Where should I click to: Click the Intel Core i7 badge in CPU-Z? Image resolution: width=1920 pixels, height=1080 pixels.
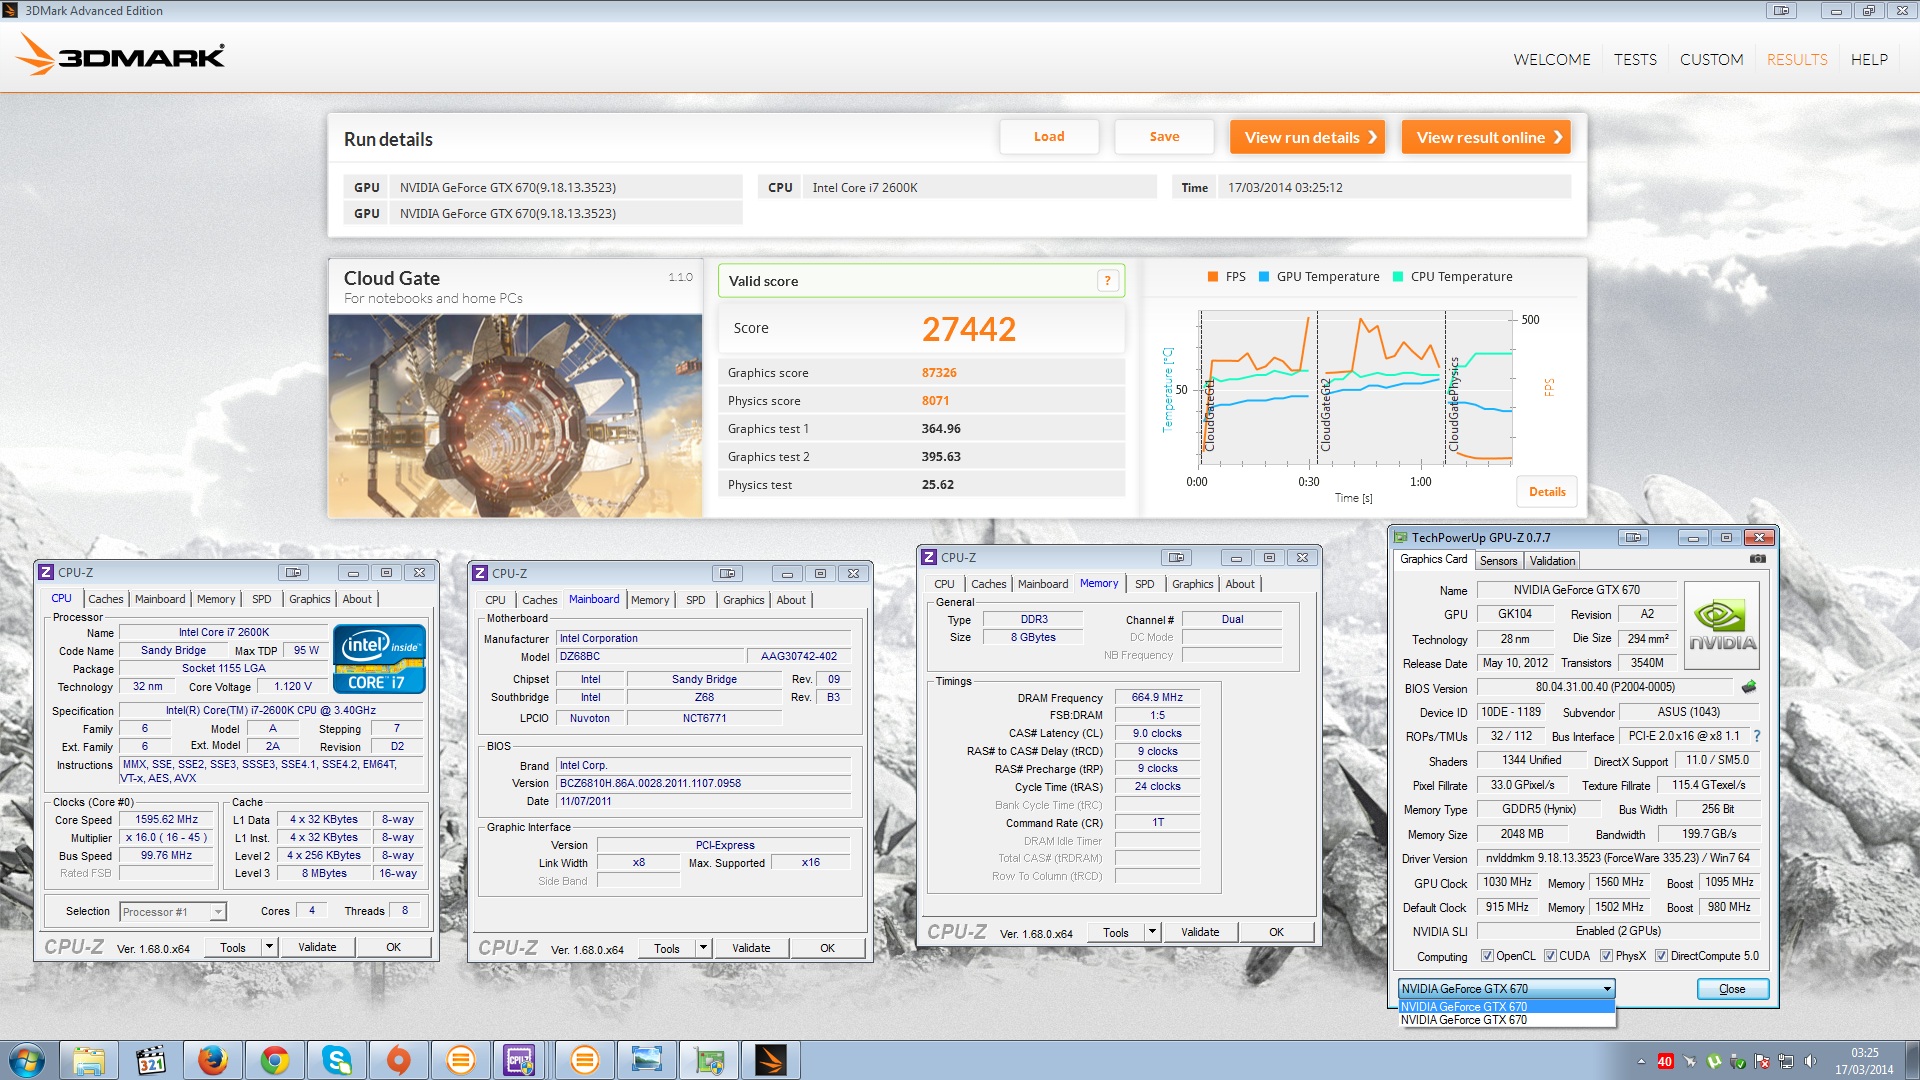click(x=380, y=659)
